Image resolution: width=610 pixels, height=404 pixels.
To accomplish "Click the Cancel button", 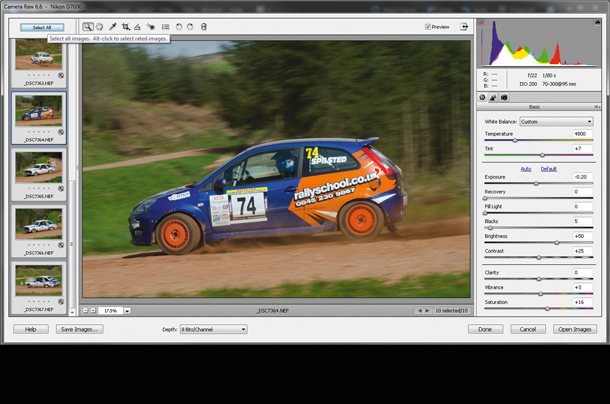I will 528,329.
